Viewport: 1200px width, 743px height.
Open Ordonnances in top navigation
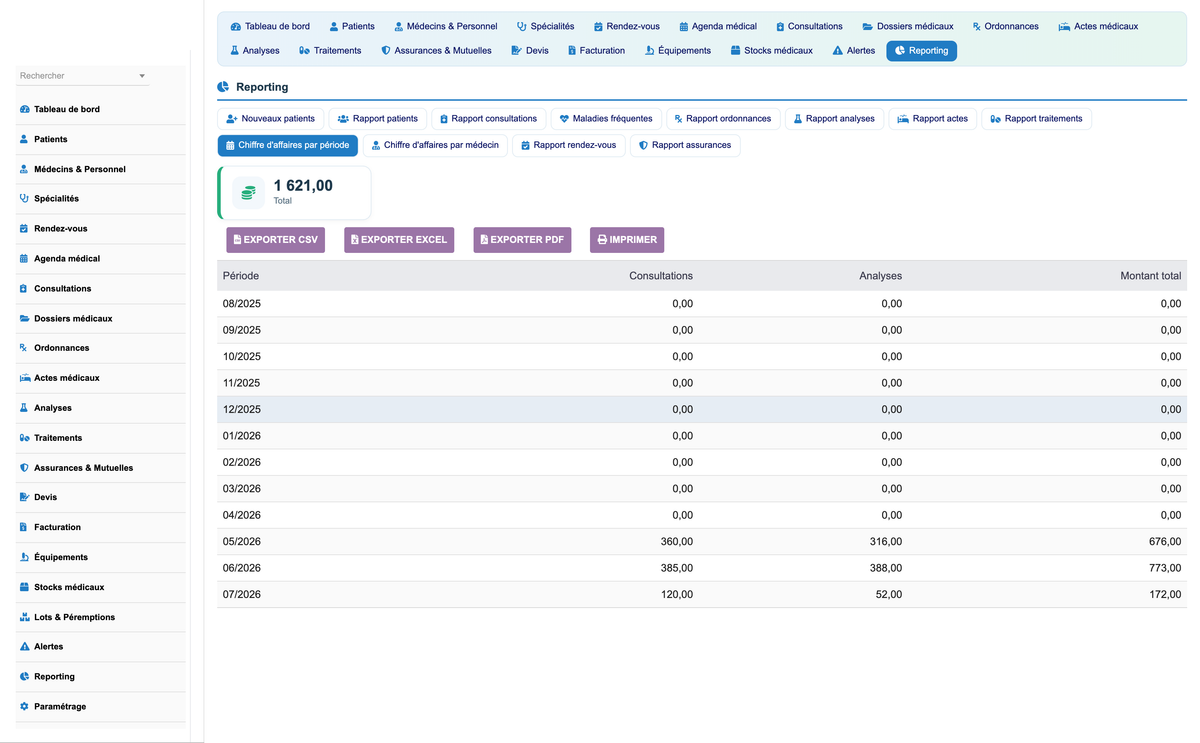[1006, 26]
